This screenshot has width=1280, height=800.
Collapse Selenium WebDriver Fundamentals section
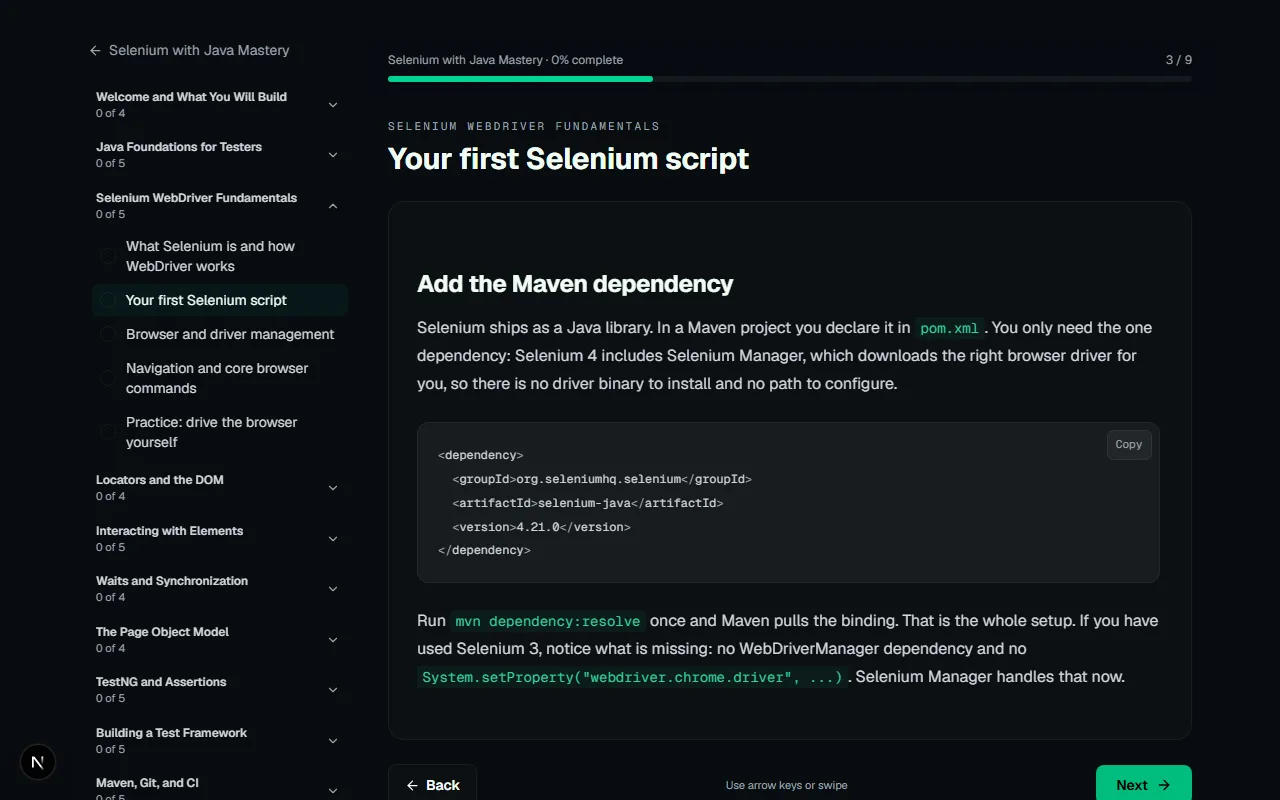218,205
